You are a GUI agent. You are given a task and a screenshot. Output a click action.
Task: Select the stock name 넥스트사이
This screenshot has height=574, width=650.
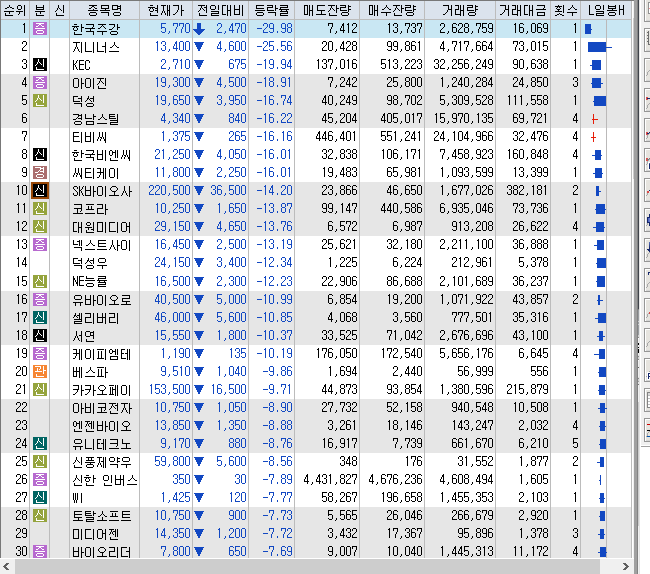[x=102, y=245]
